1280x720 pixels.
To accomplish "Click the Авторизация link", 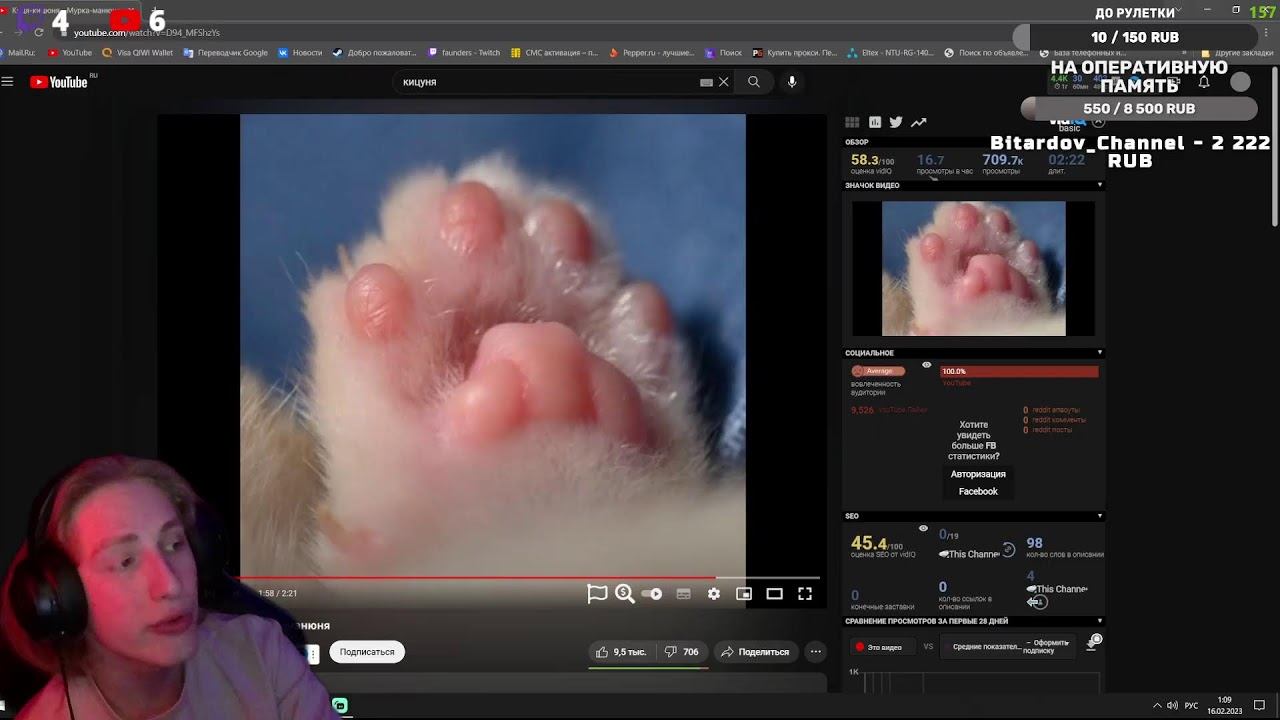I will pyautogui.click(x=978, y=474).
